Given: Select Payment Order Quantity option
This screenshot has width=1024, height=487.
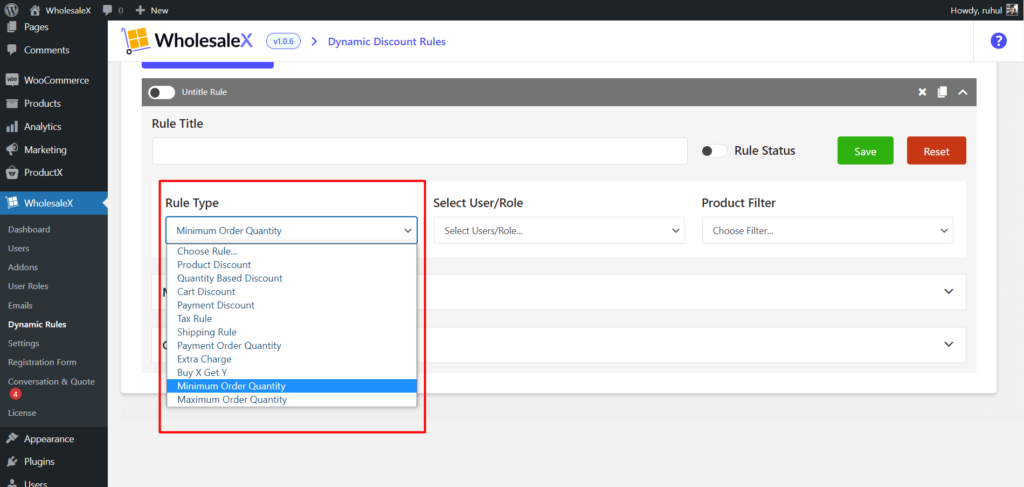Looking at the screenshot, I should (x=292, y=345).
